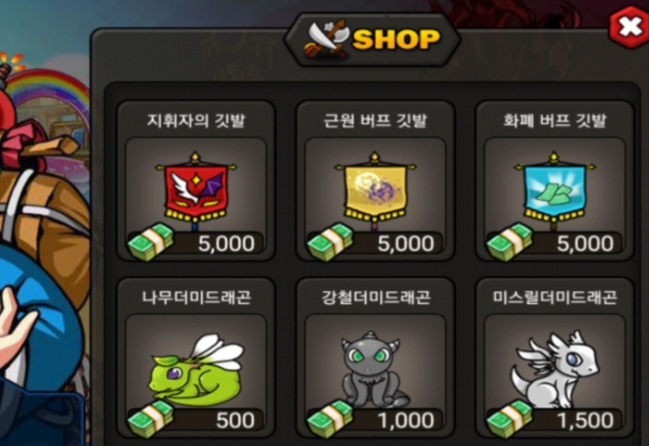The image size is (649, 446).
Task: Tap cash stack icon under steel dragon
Action: click(x=330, y=419)
